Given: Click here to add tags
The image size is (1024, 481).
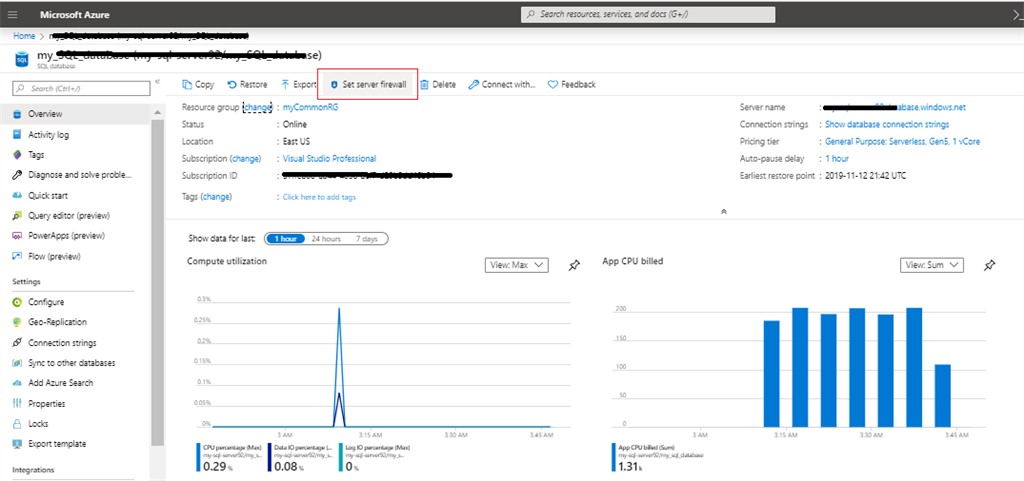Looking at the screenshot, I should 319,197.
